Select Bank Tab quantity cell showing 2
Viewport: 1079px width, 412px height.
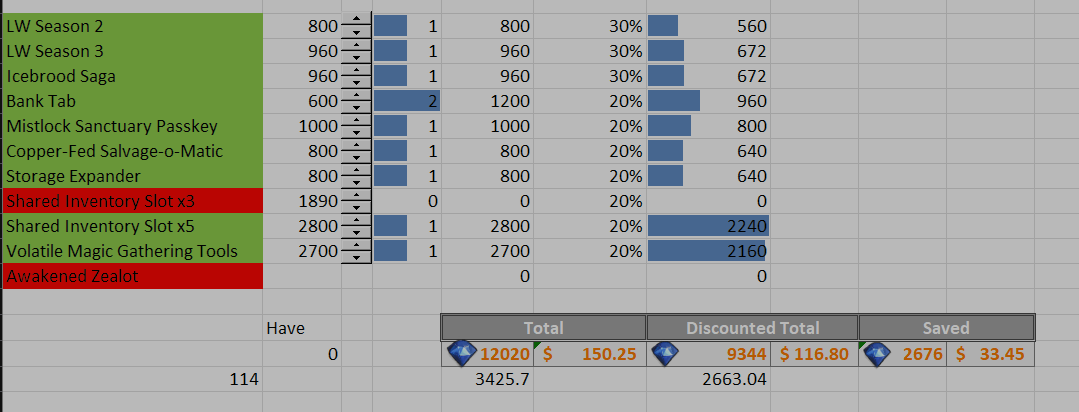(x=407, y=101)
